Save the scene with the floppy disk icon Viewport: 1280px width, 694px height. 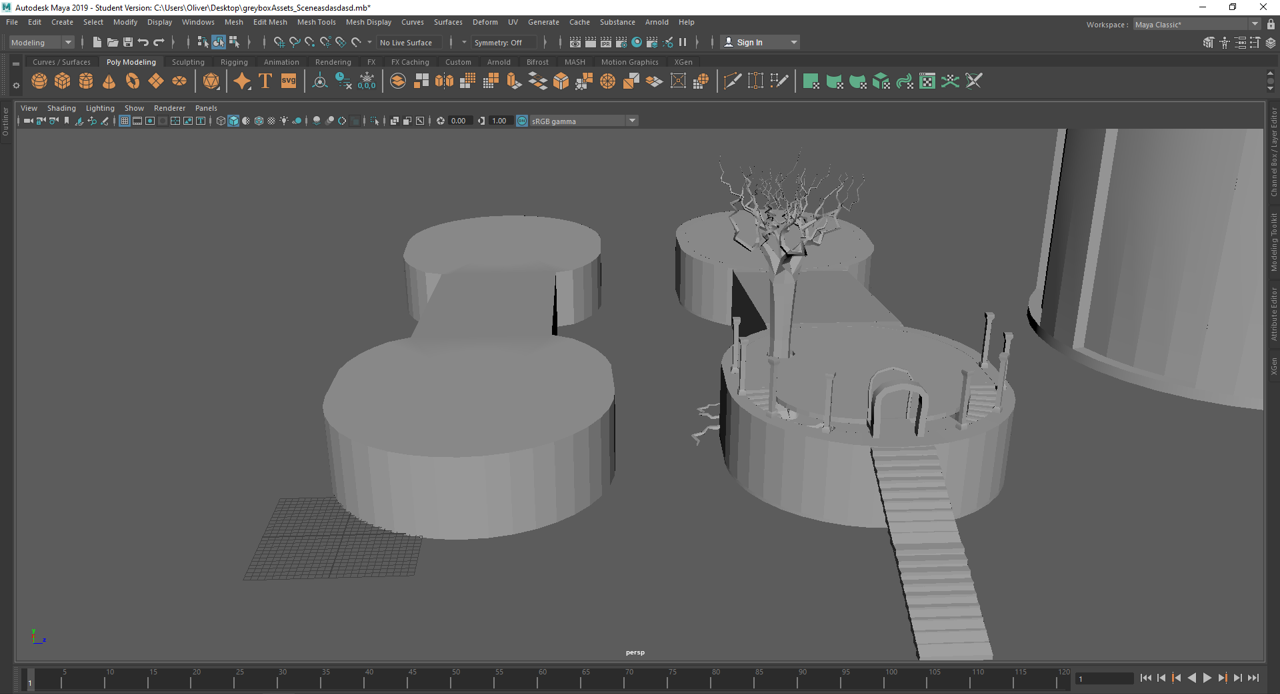pos(128,42)
